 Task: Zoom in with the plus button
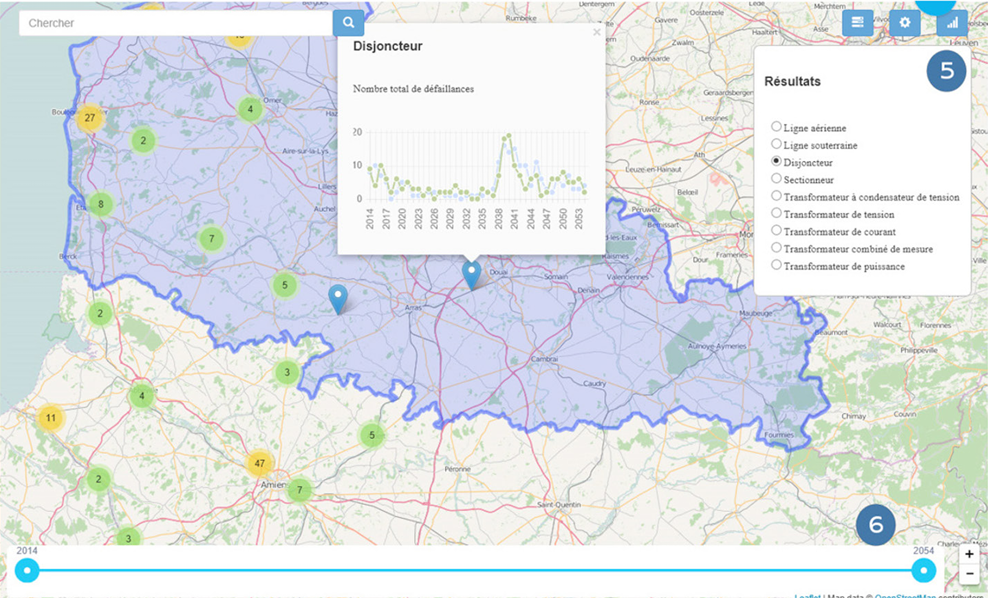(x=969, y=554)
